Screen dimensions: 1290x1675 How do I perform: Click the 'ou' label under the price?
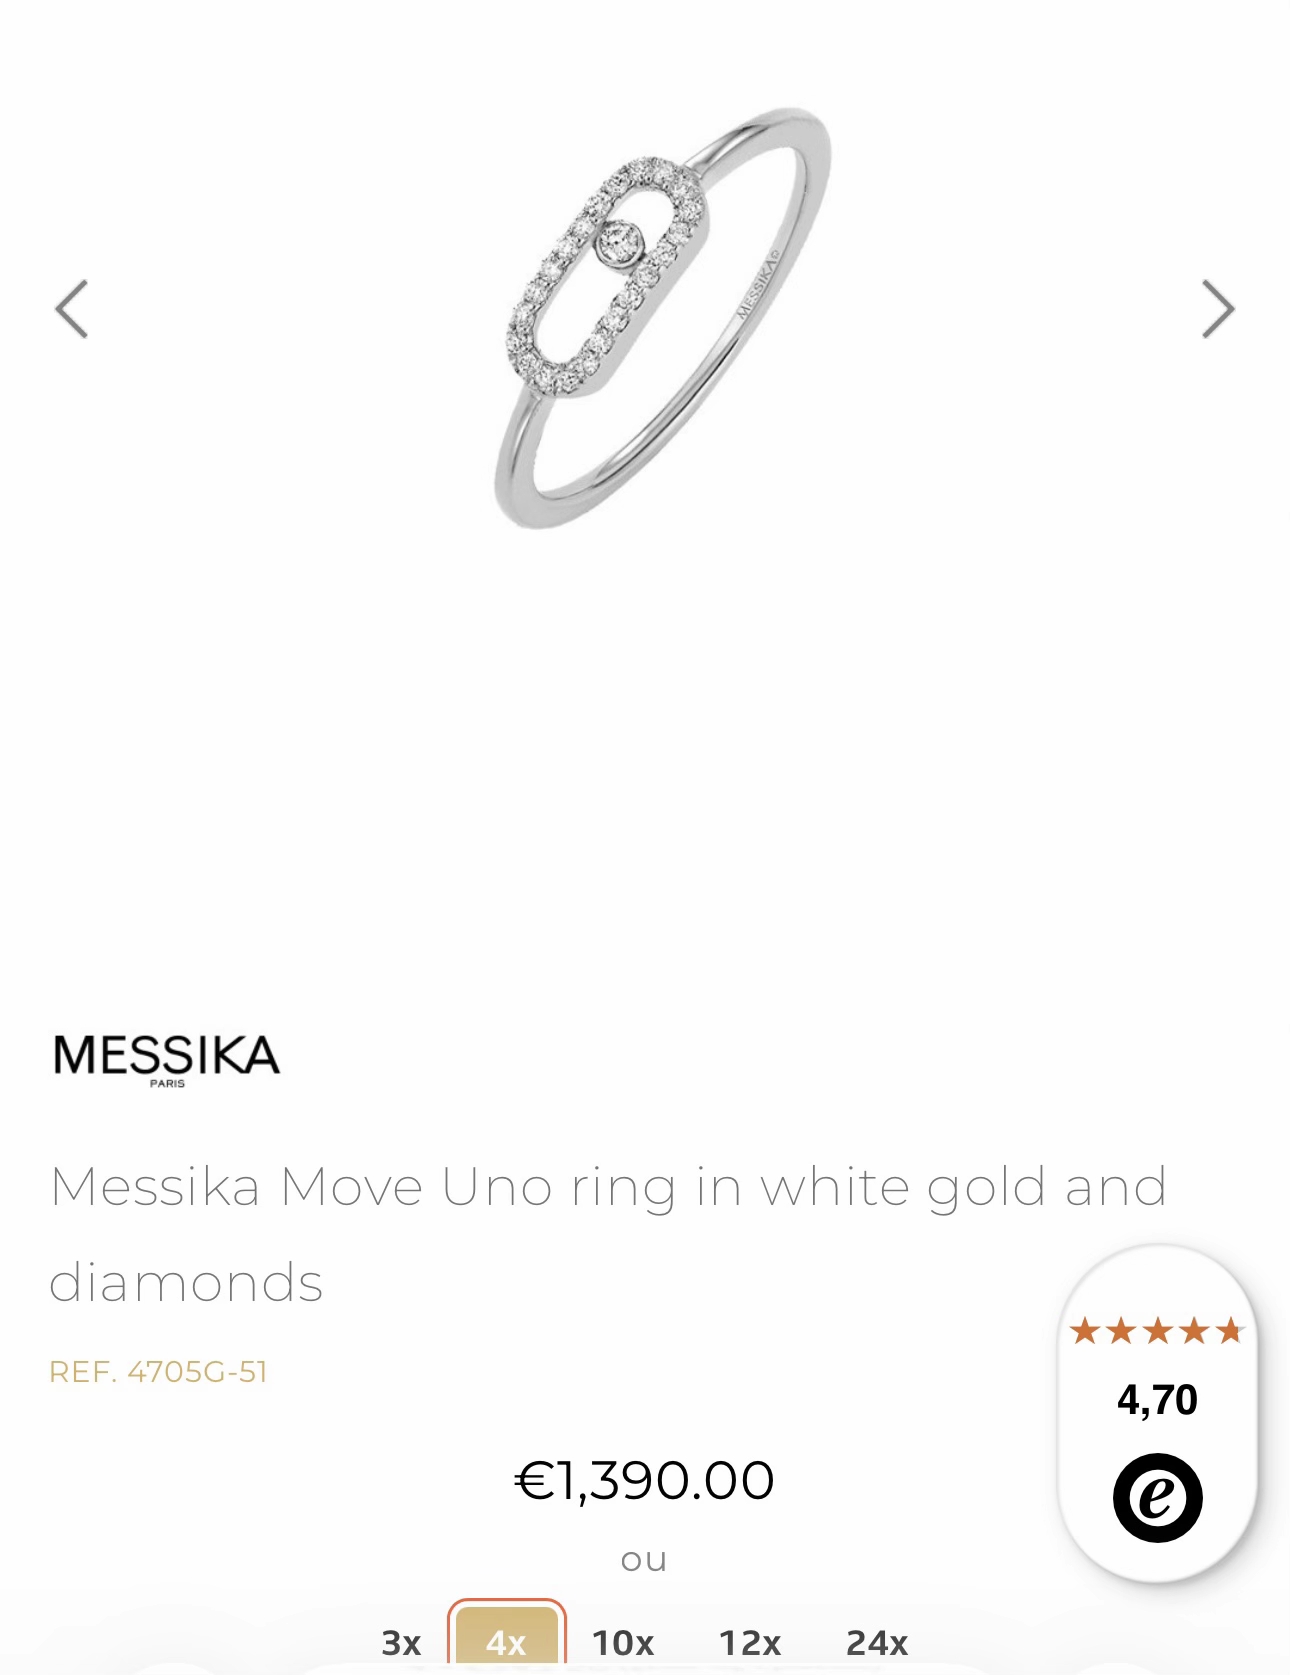point(644,1560)
